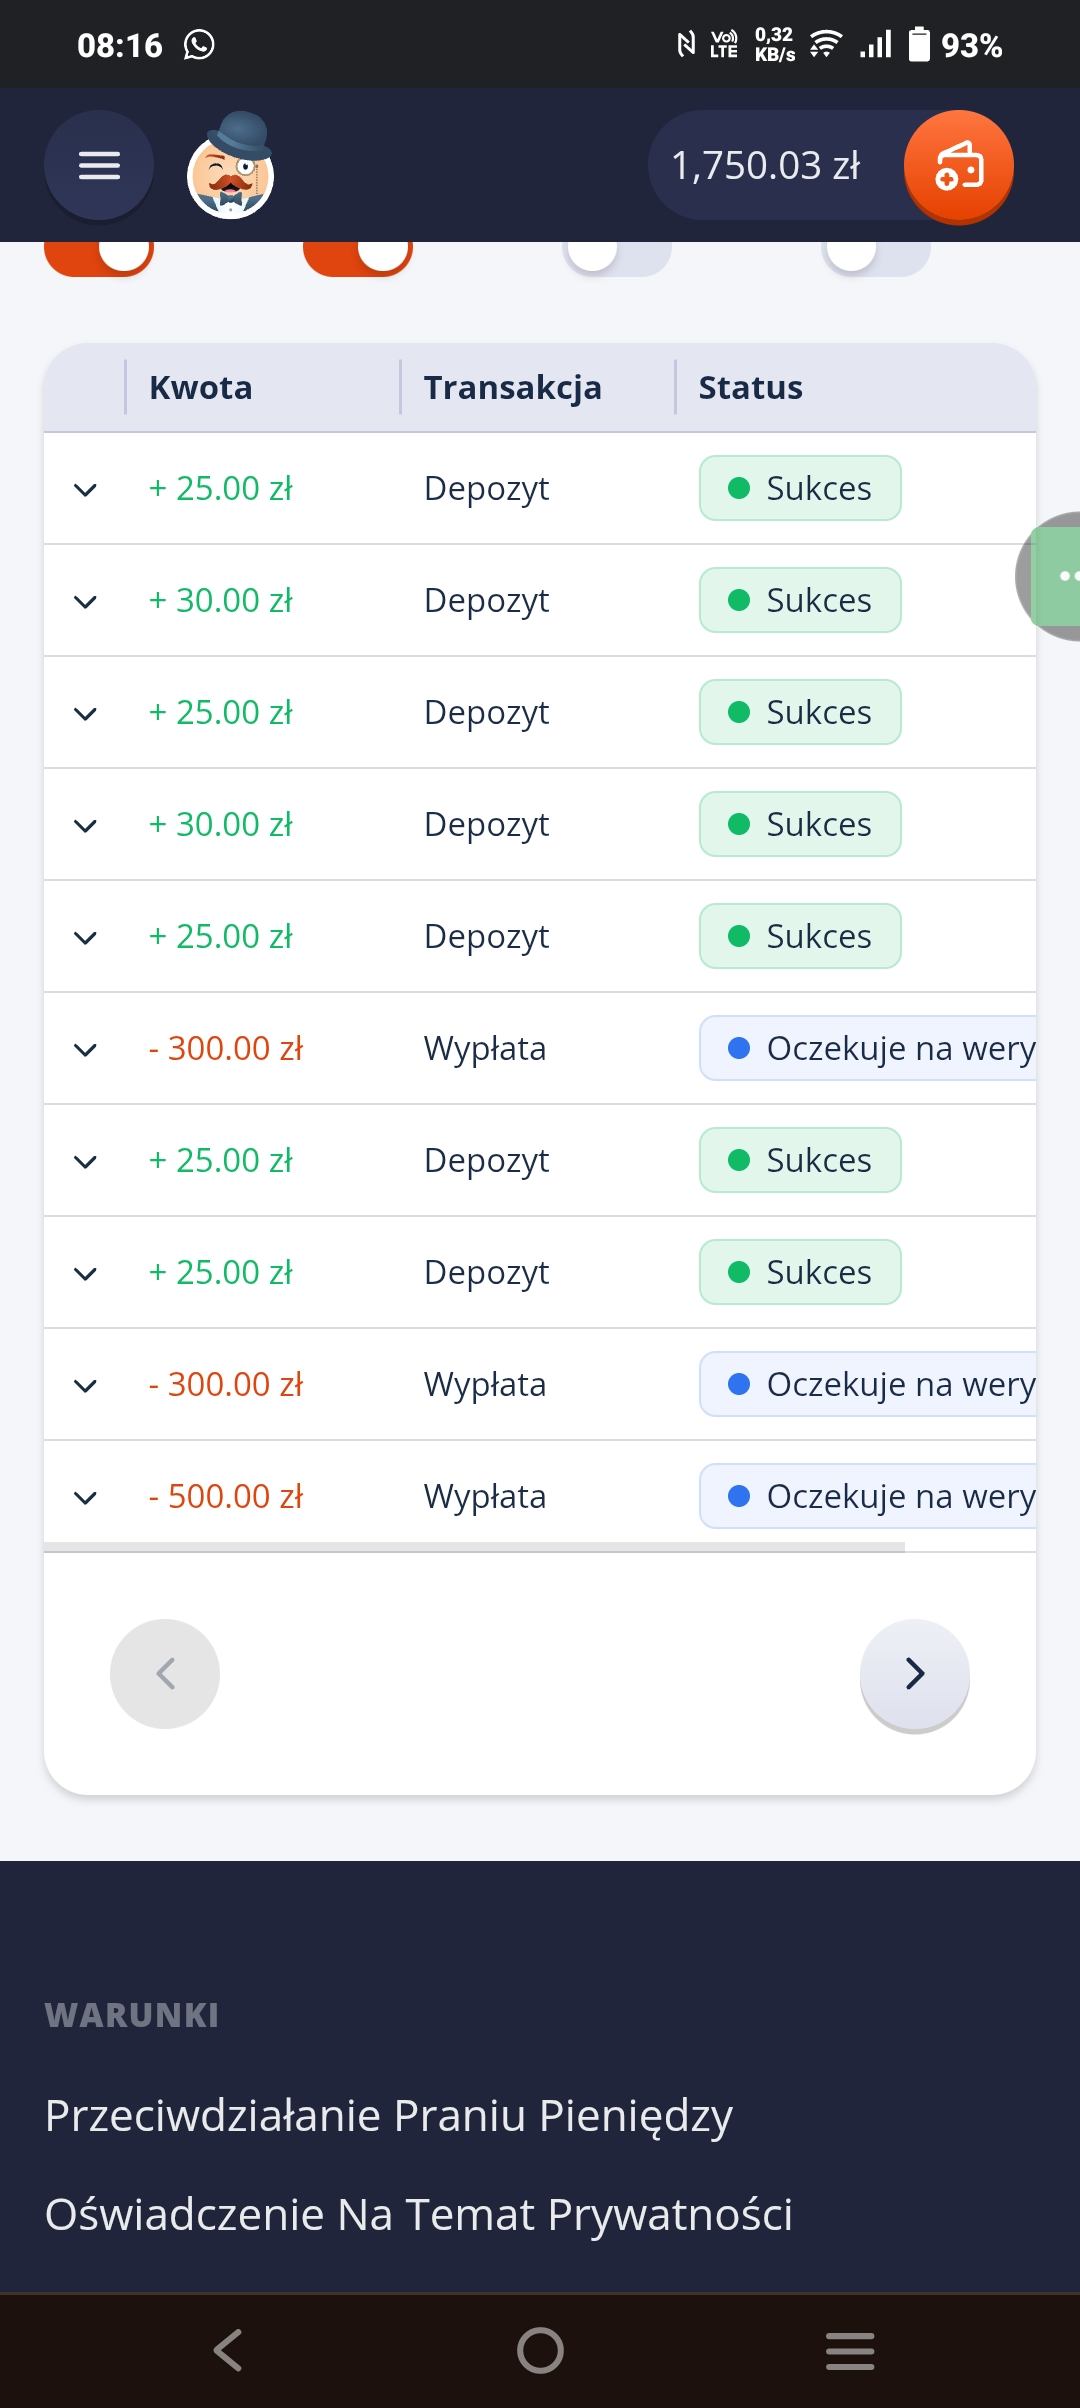This screenshot has width=1080, height=2408.
Task: Toggle the second orange filter switch
Action: pos(357,256)
